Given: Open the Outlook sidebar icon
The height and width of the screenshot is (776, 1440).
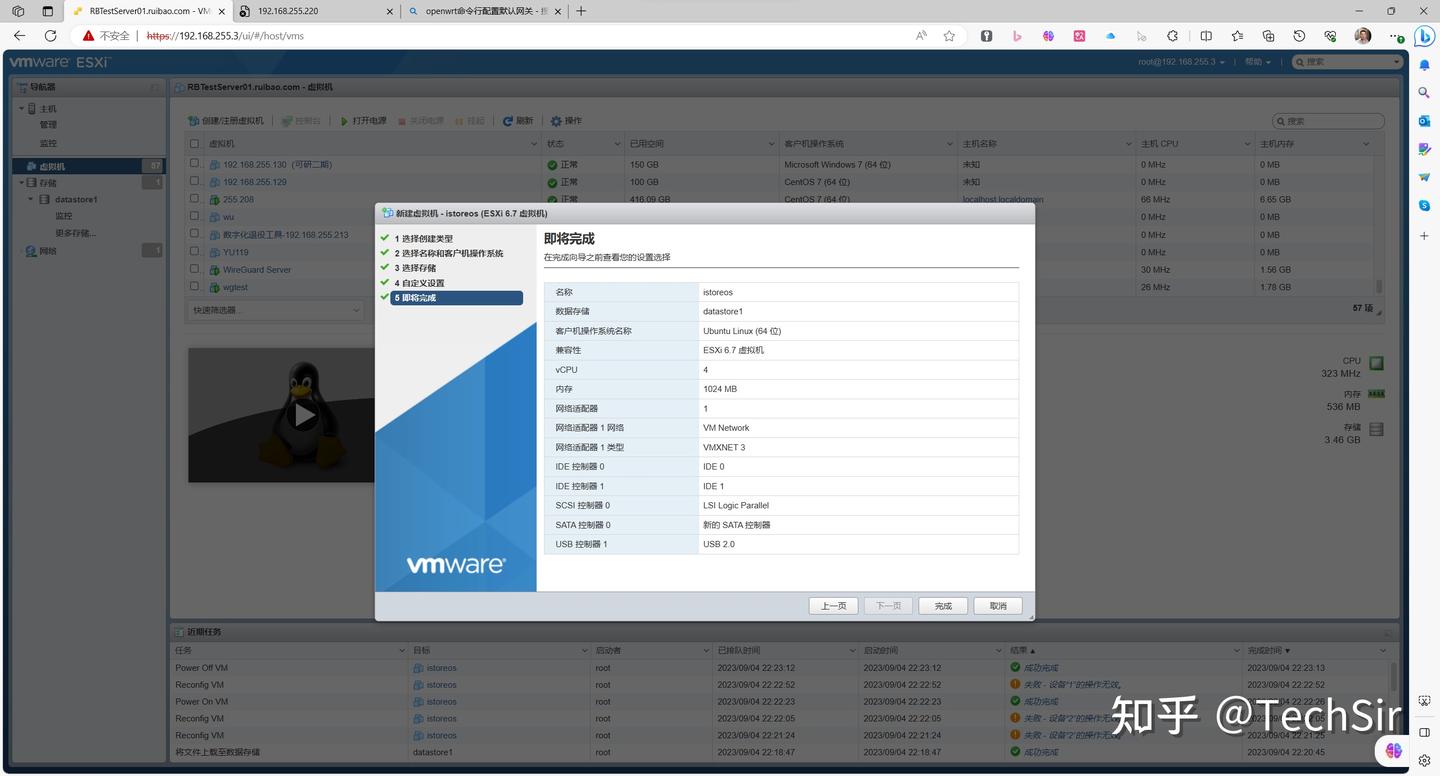Looking at the screenshot, I should point(1425,121).
